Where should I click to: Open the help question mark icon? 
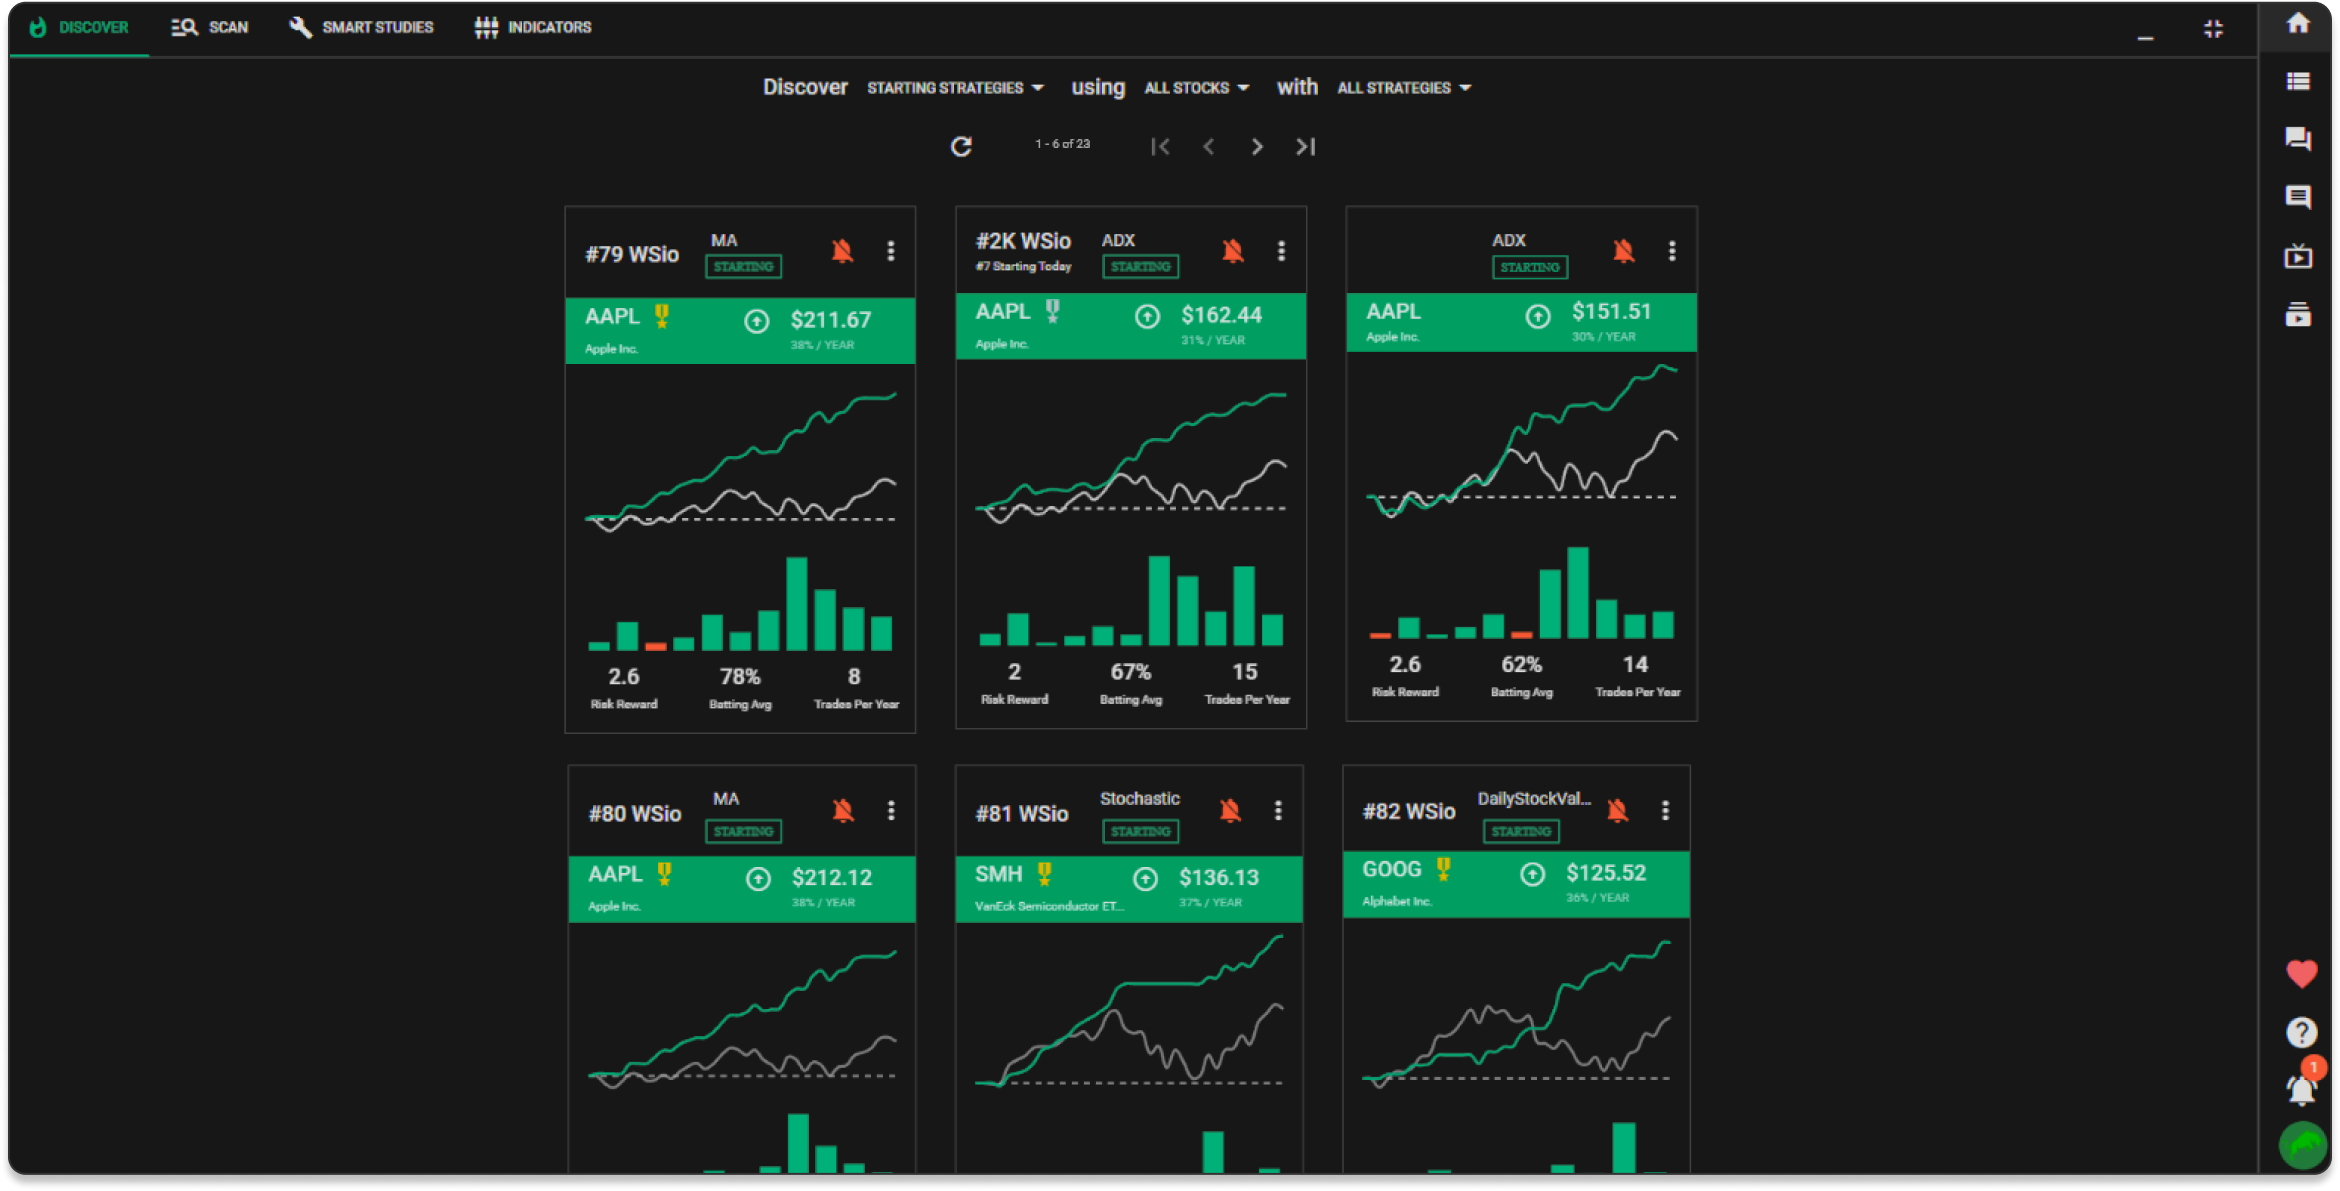click(2302, 1032)
